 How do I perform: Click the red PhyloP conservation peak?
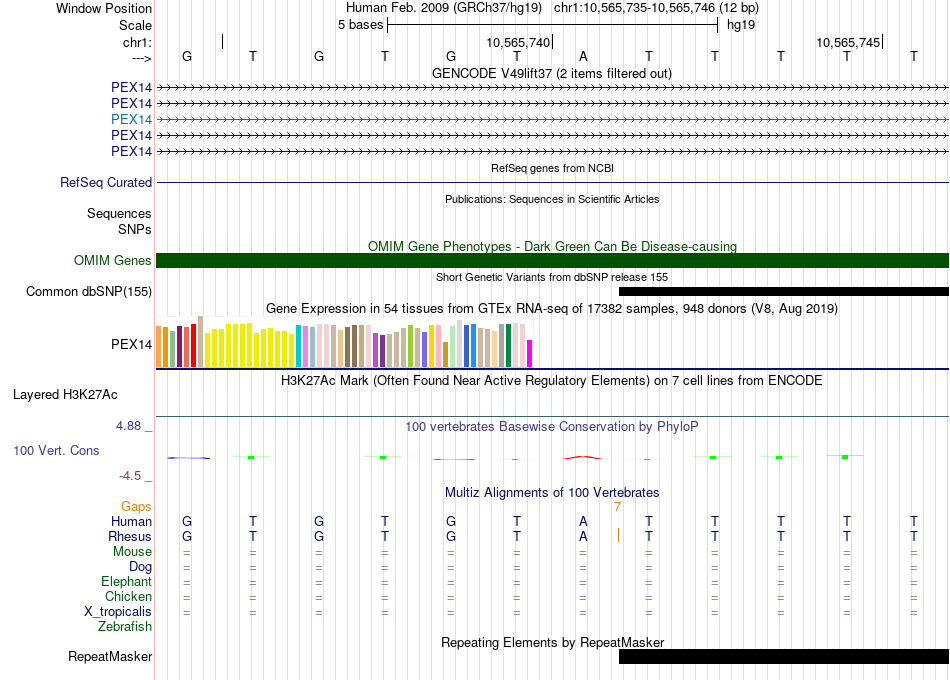coord(583,458)
